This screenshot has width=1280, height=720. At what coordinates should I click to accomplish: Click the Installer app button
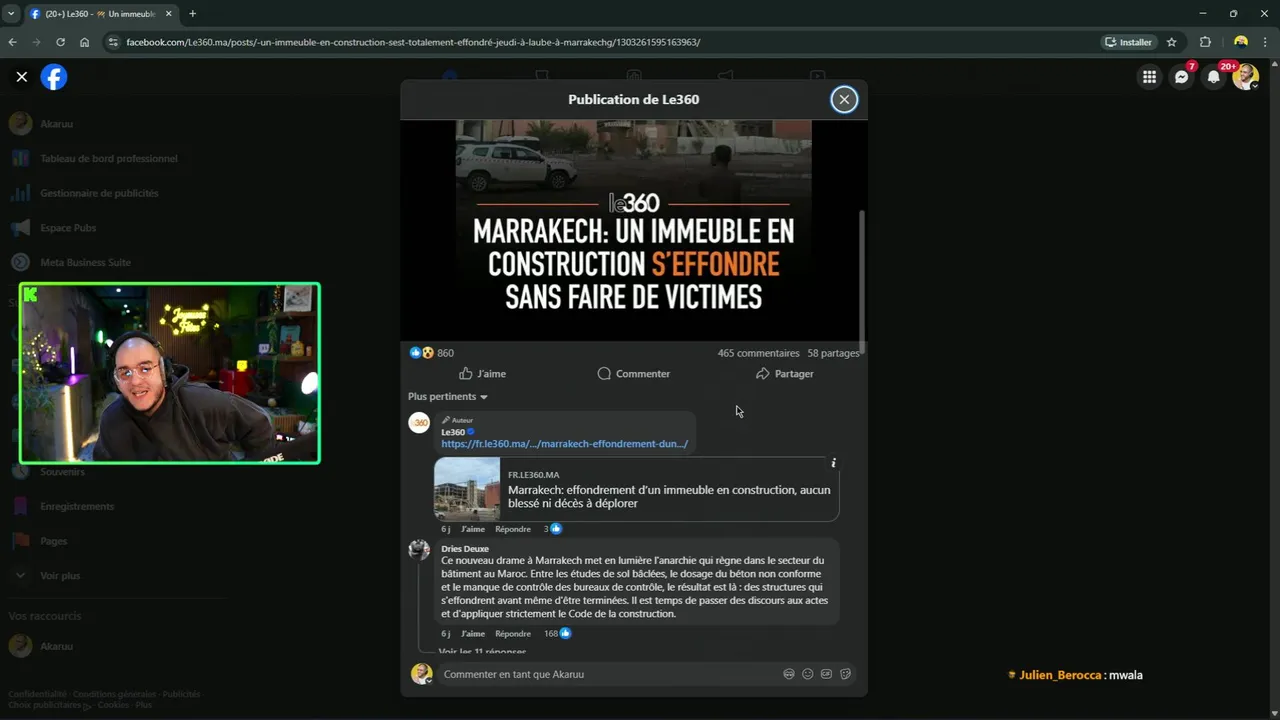[x=1128, y=42]
